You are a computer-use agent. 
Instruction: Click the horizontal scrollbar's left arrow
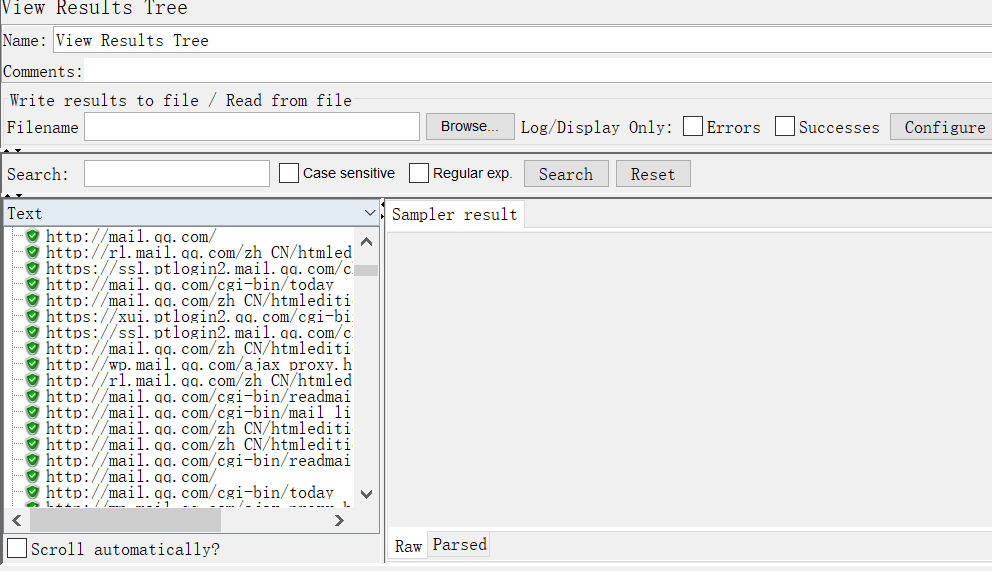click(x=16, y=521)
